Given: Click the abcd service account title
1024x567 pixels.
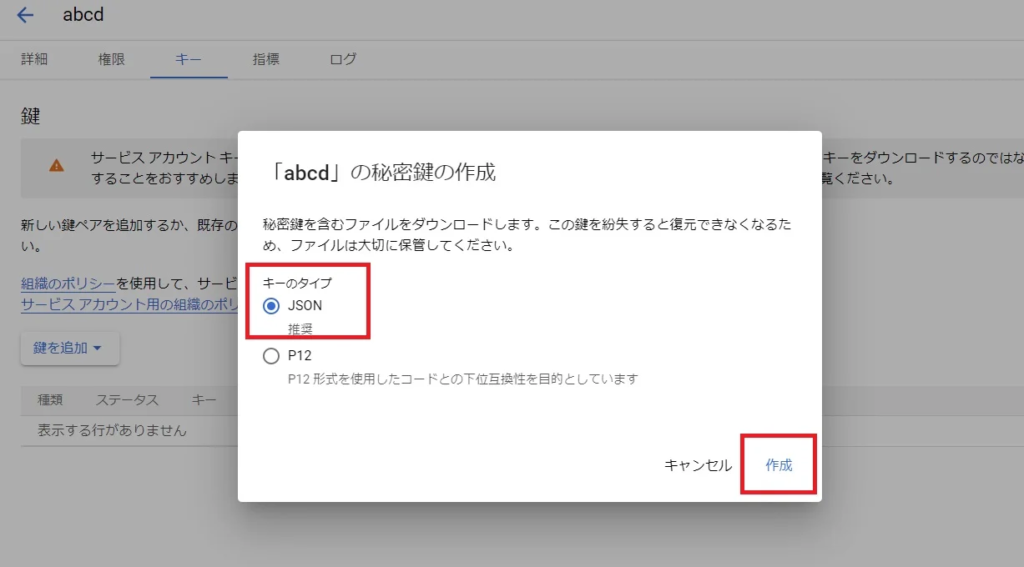Looking at the screenshot, I should [x=83, y=15].
